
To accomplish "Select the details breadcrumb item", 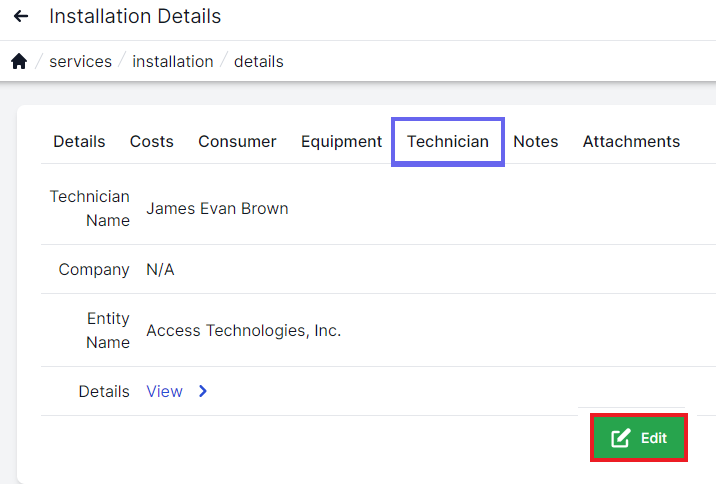I will 258,62.
